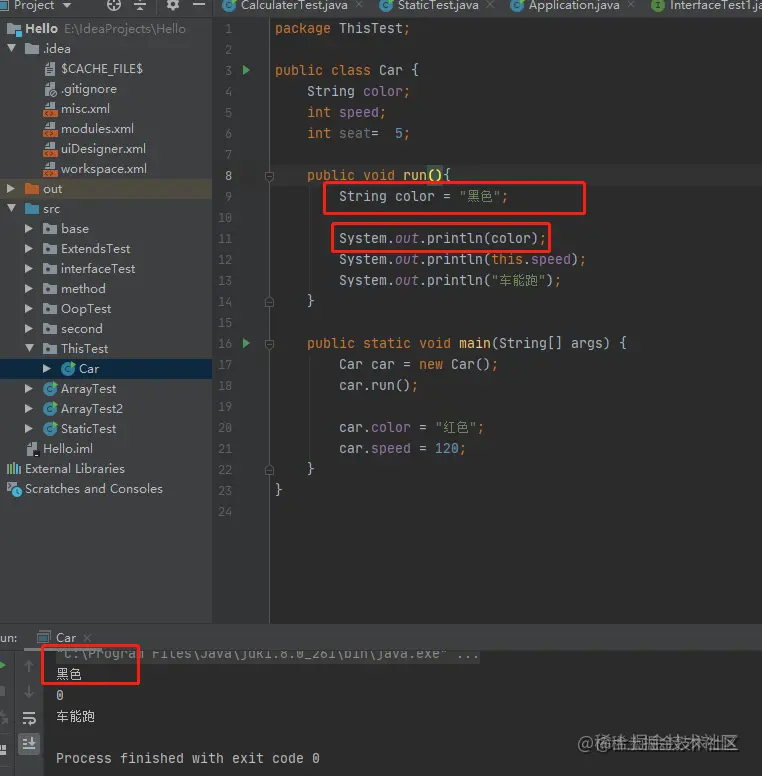The image size is (762, 776).
Task: Expand the out folder
Action: 10,189
